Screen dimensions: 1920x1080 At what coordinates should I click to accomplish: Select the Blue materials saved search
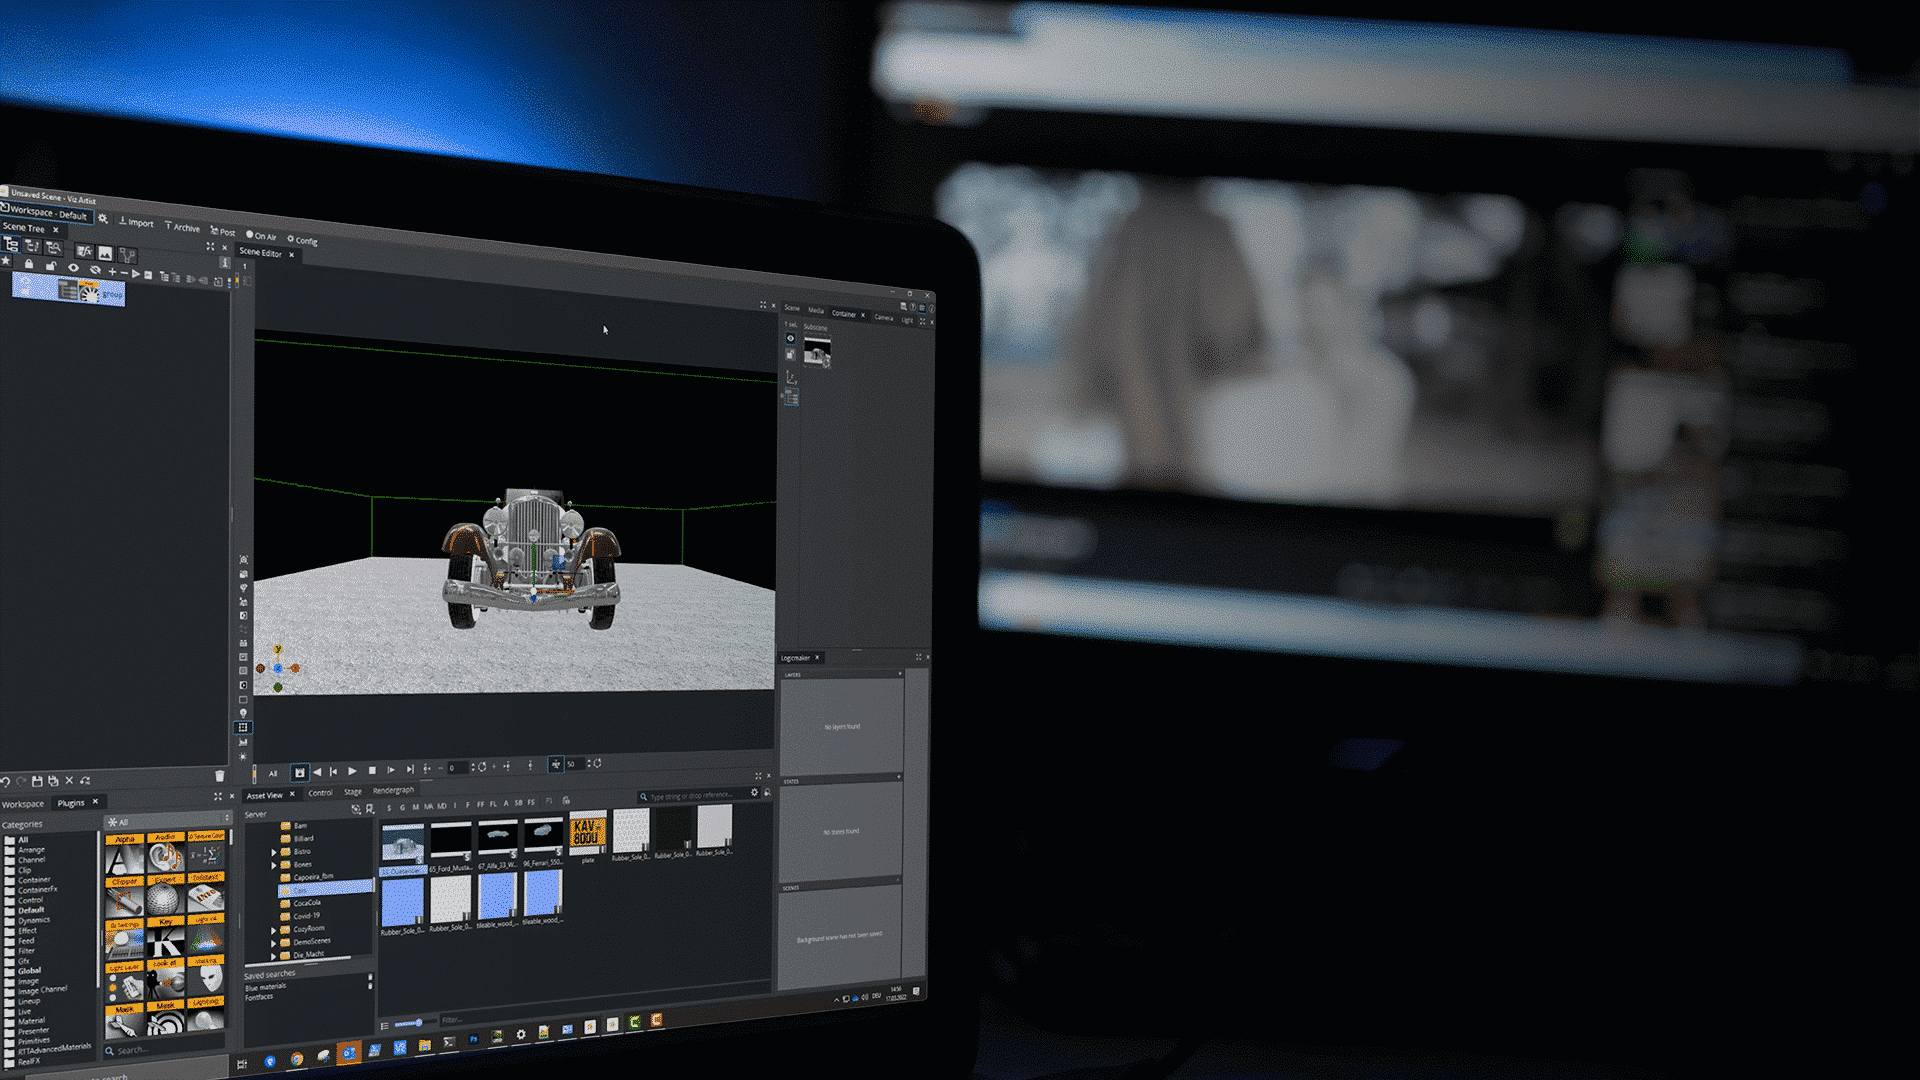click(264, 985)
